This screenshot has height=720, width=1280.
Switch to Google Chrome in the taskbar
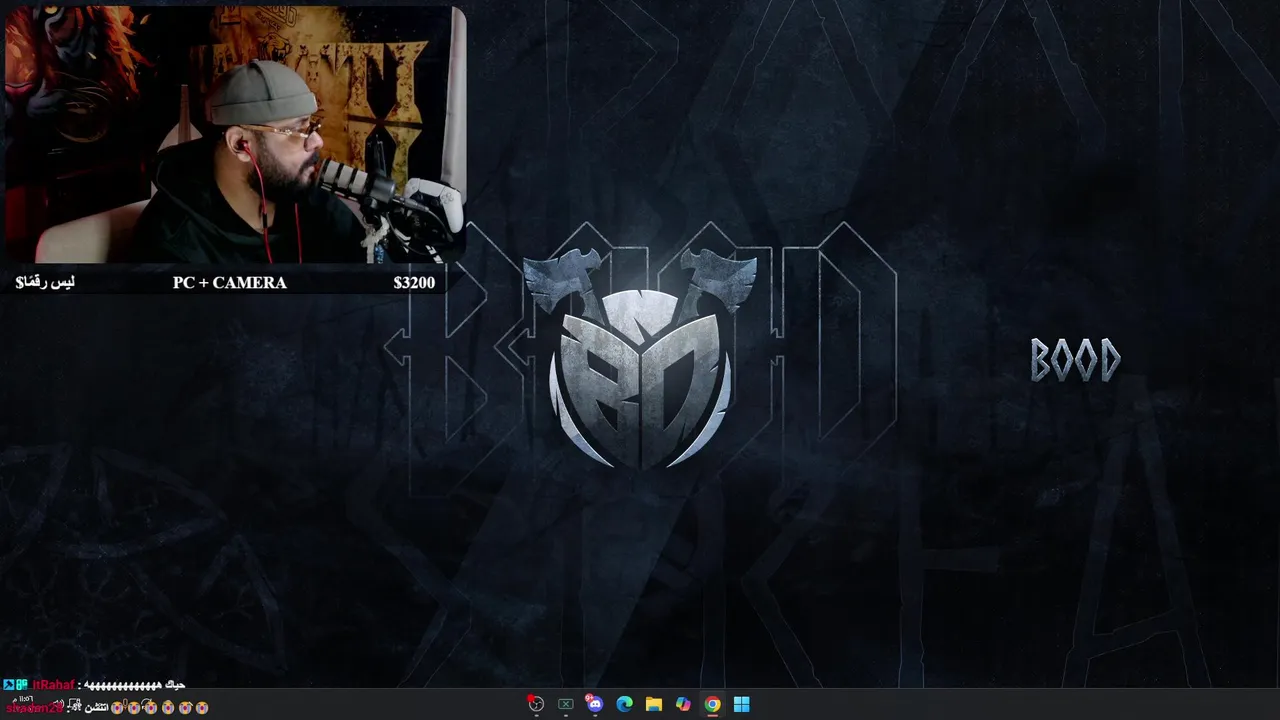coord(712,704)
